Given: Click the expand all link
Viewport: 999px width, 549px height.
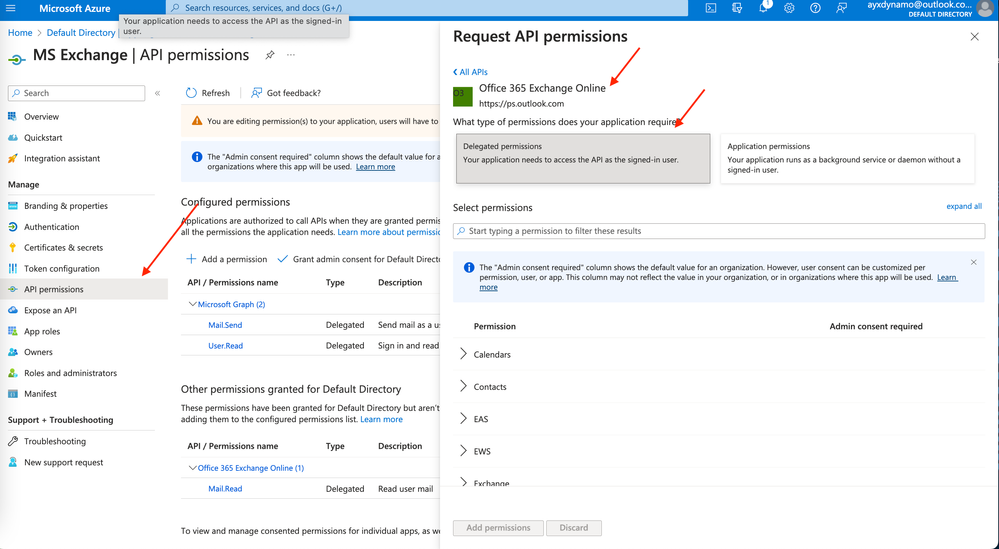Looking at the screenshot, I should pyautogui.click(x=964, y=206).
